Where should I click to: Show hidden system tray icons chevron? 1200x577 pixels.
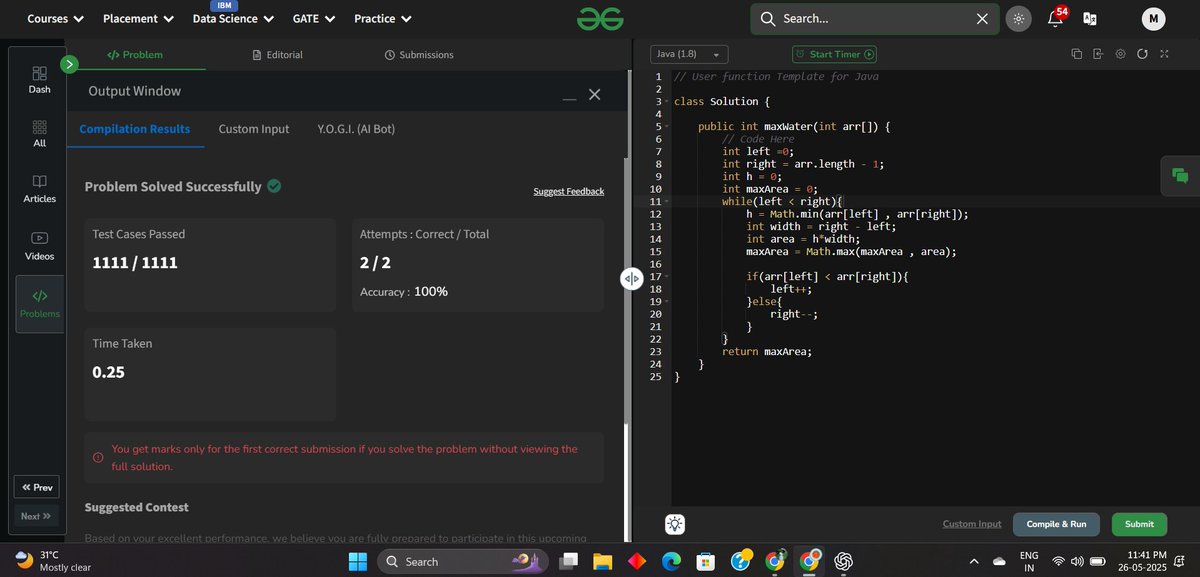point(974,561)
